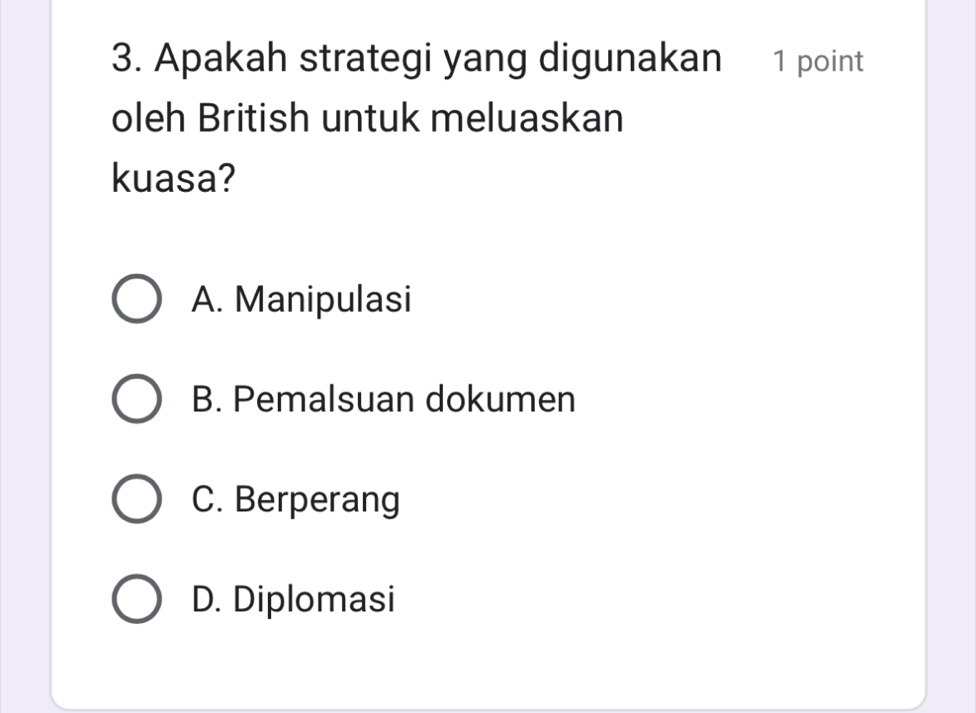The width and height of the screenshot is (976, 713).
Task: Tick the last answer option circle
Action: coord(136,601)
